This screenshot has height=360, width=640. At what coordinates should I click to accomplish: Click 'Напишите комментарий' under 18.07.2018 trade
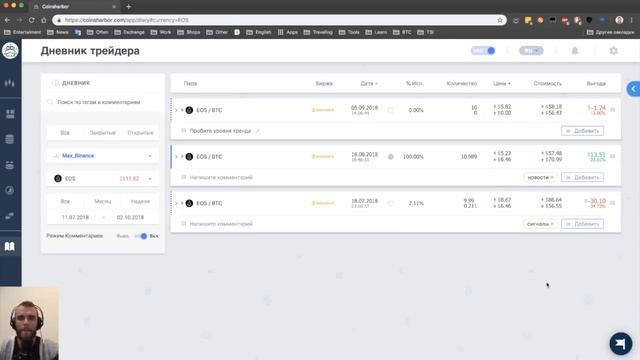(x=221, y=224)
